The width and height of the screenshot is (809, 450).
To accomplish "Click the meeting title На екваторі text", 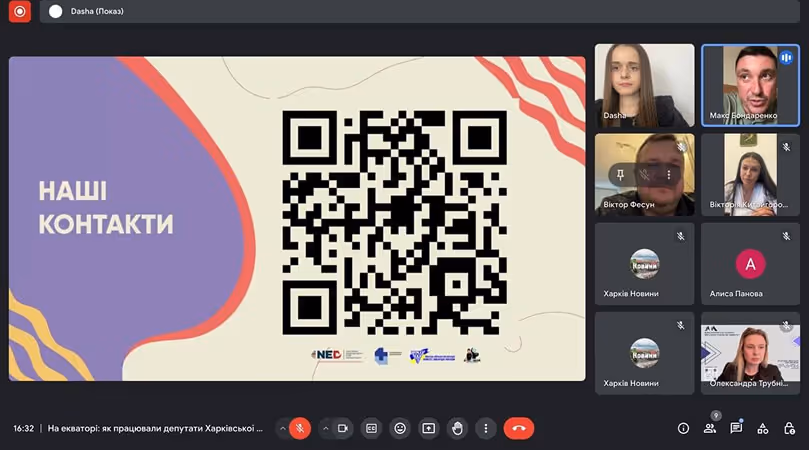I will tap(155, 428).
